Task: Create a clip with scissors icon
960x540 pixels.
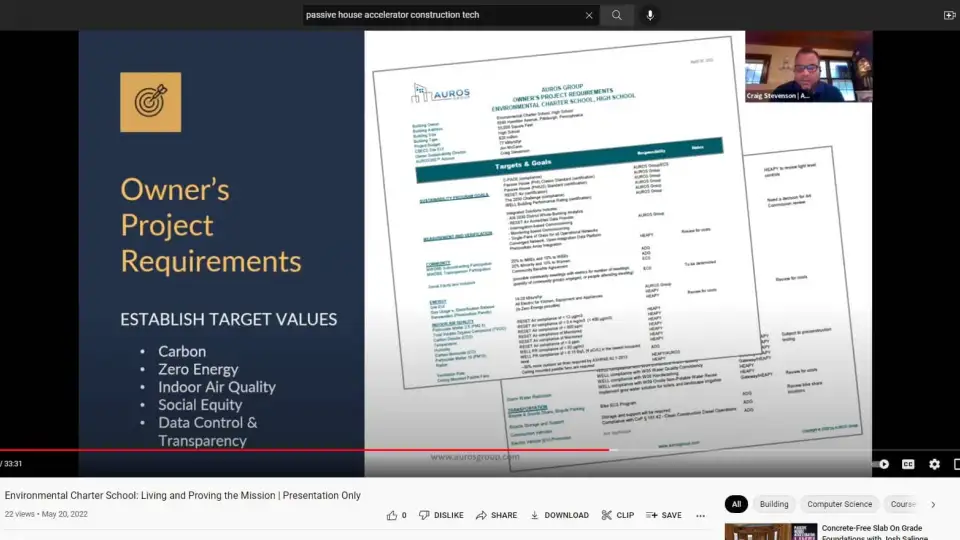Action: (x=618, y=515)
